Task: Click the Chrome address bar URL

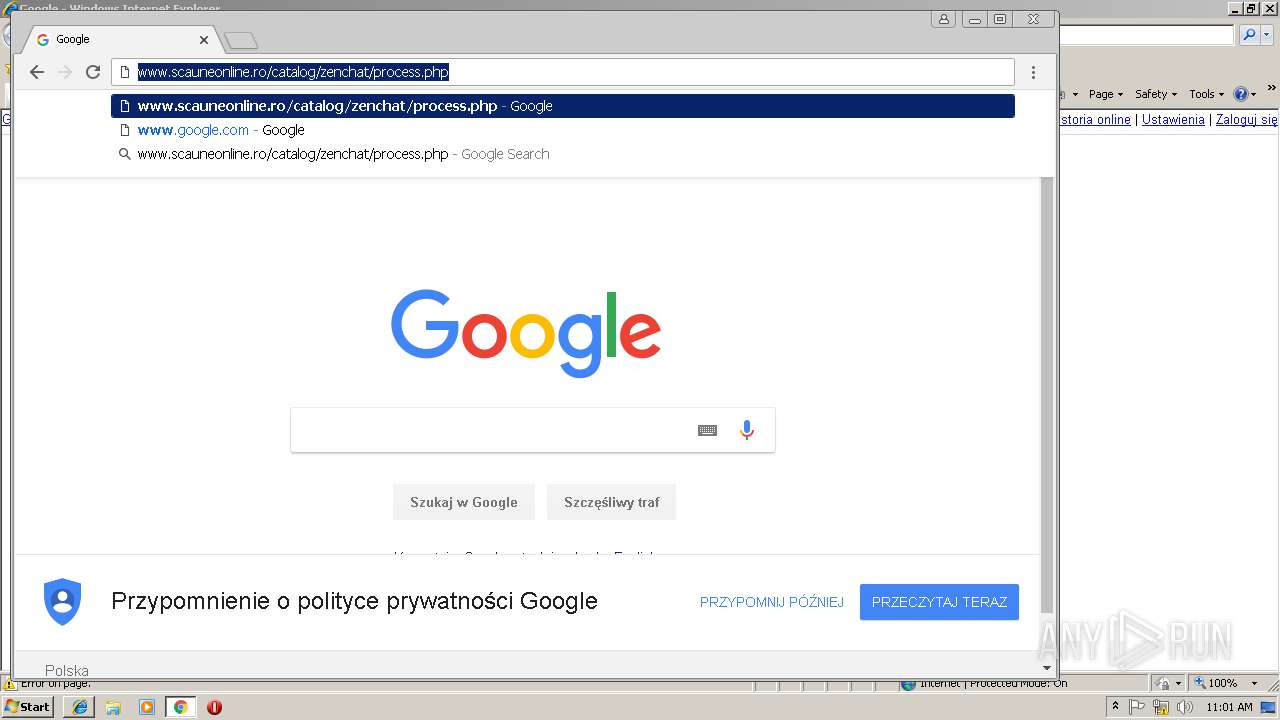Action: tap(293, 72)
